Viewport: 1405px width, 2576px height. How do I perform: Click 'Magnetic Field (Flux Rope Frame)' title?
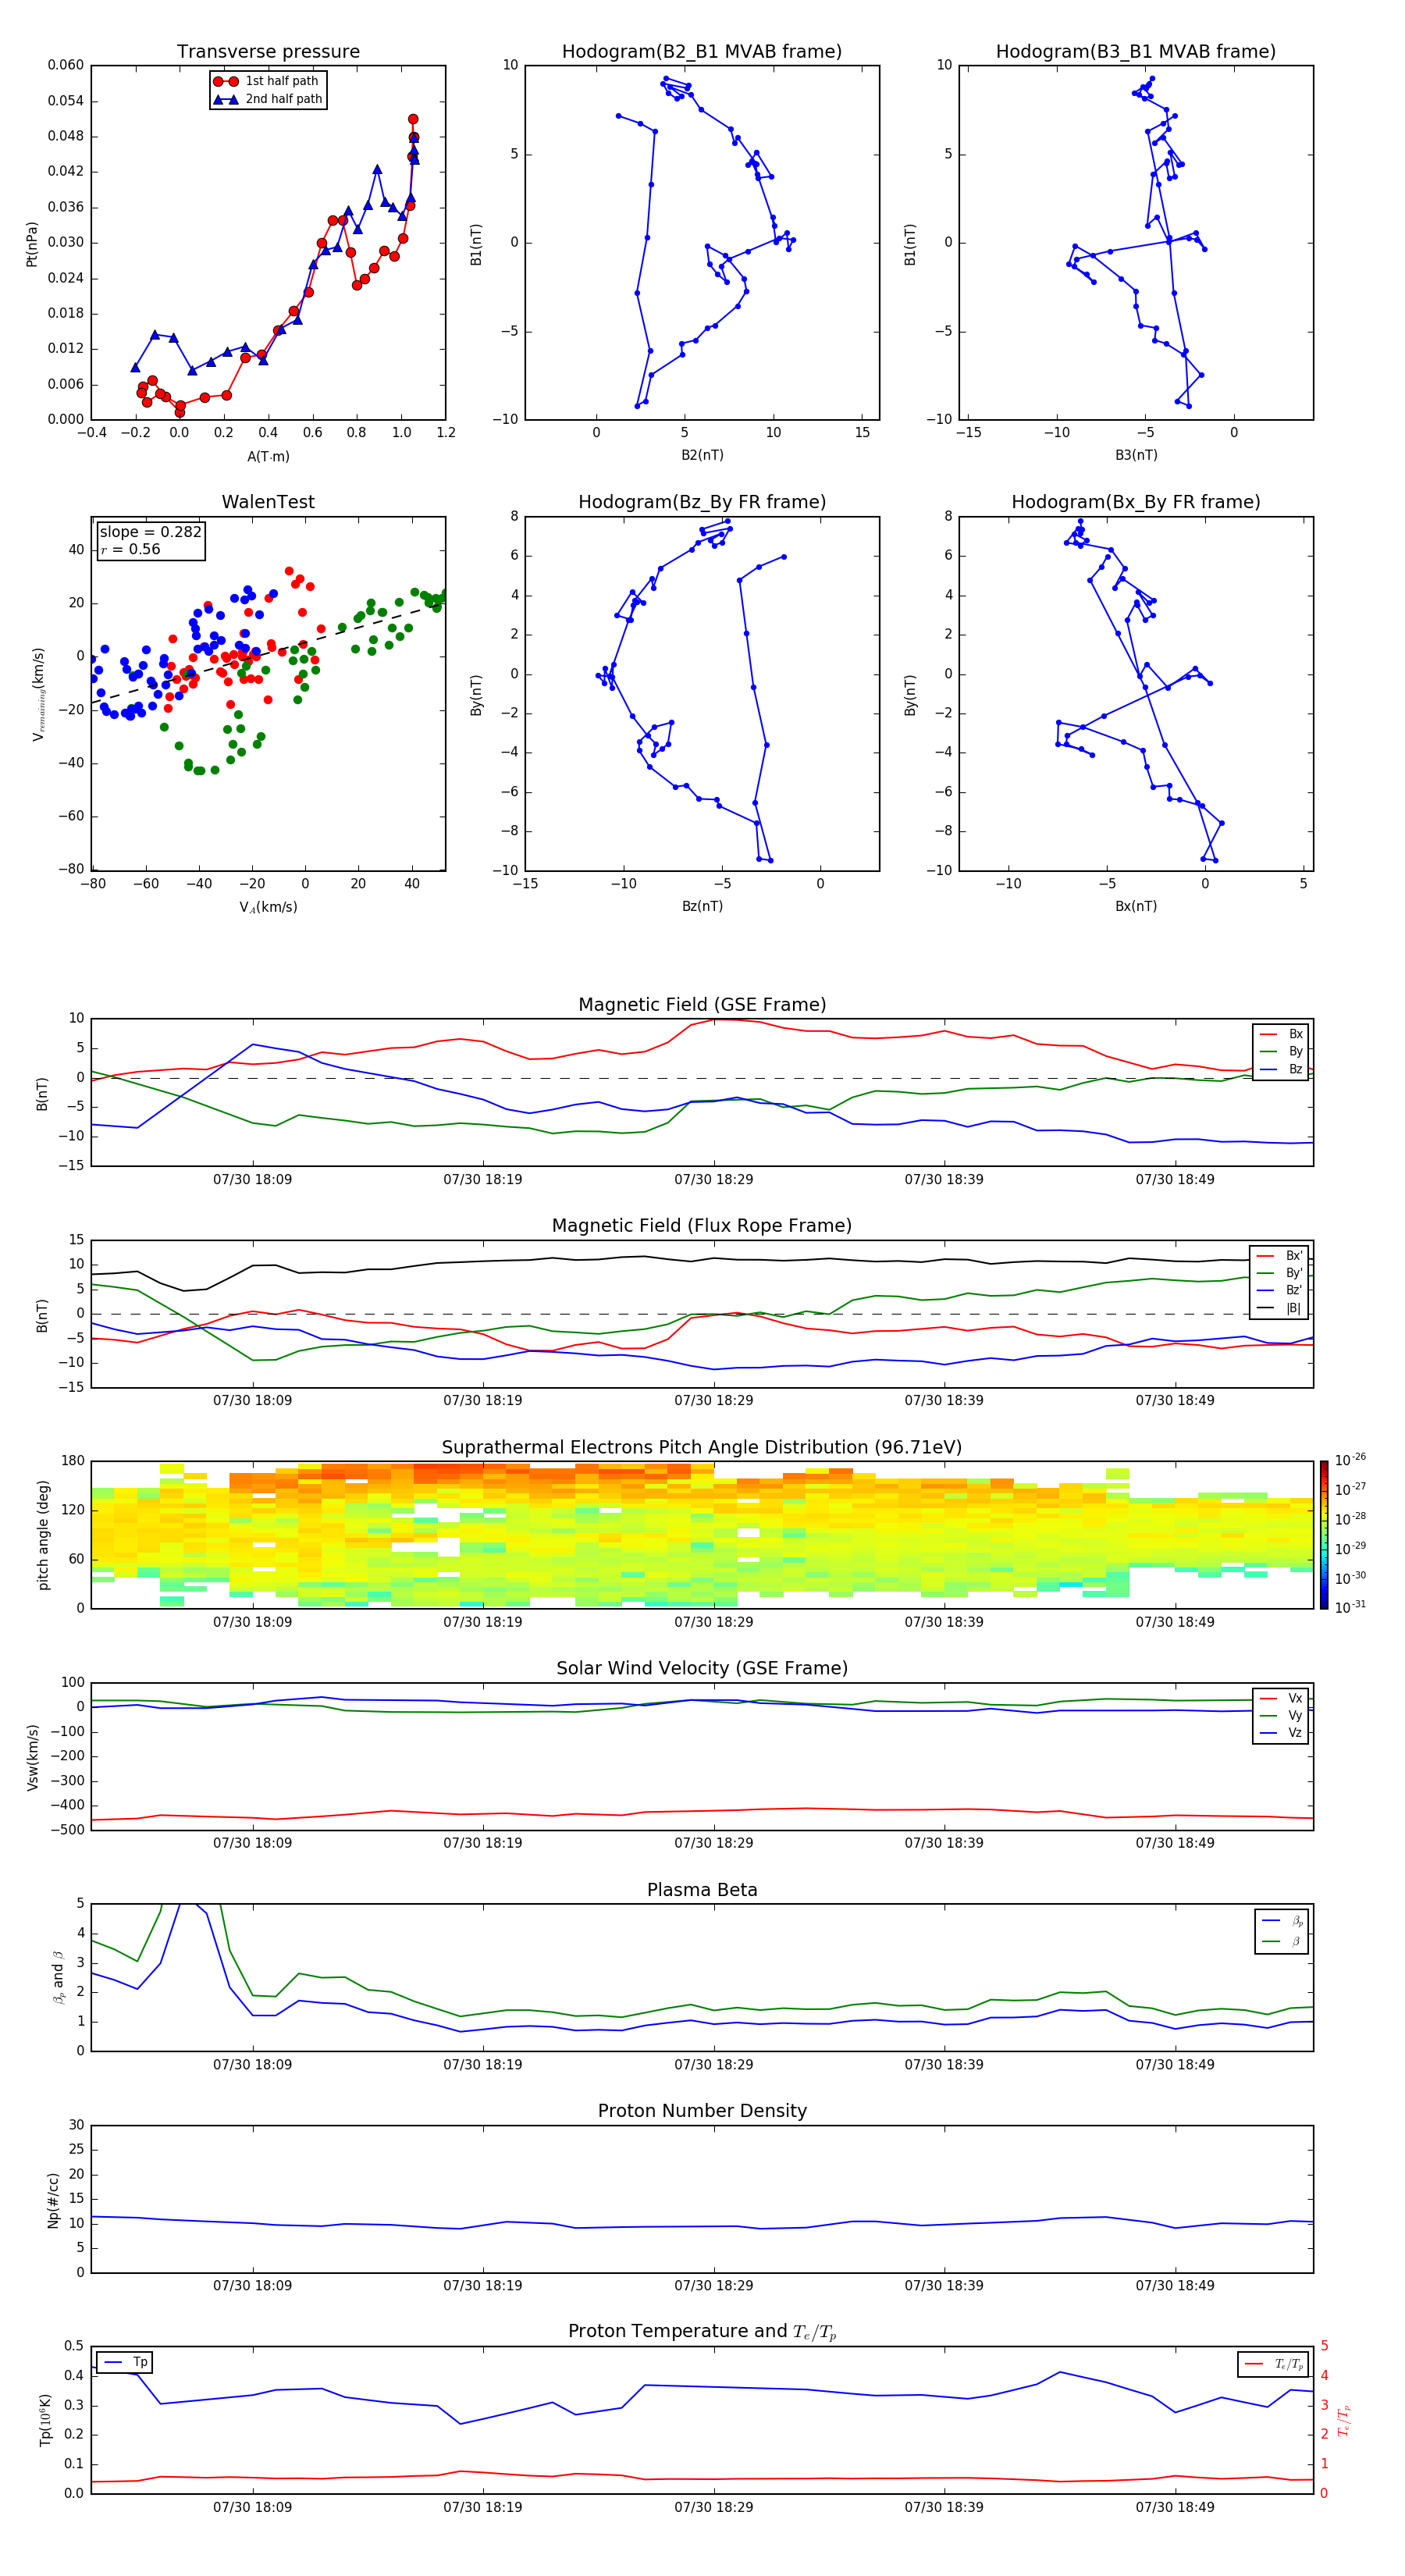coord(702,1226)
